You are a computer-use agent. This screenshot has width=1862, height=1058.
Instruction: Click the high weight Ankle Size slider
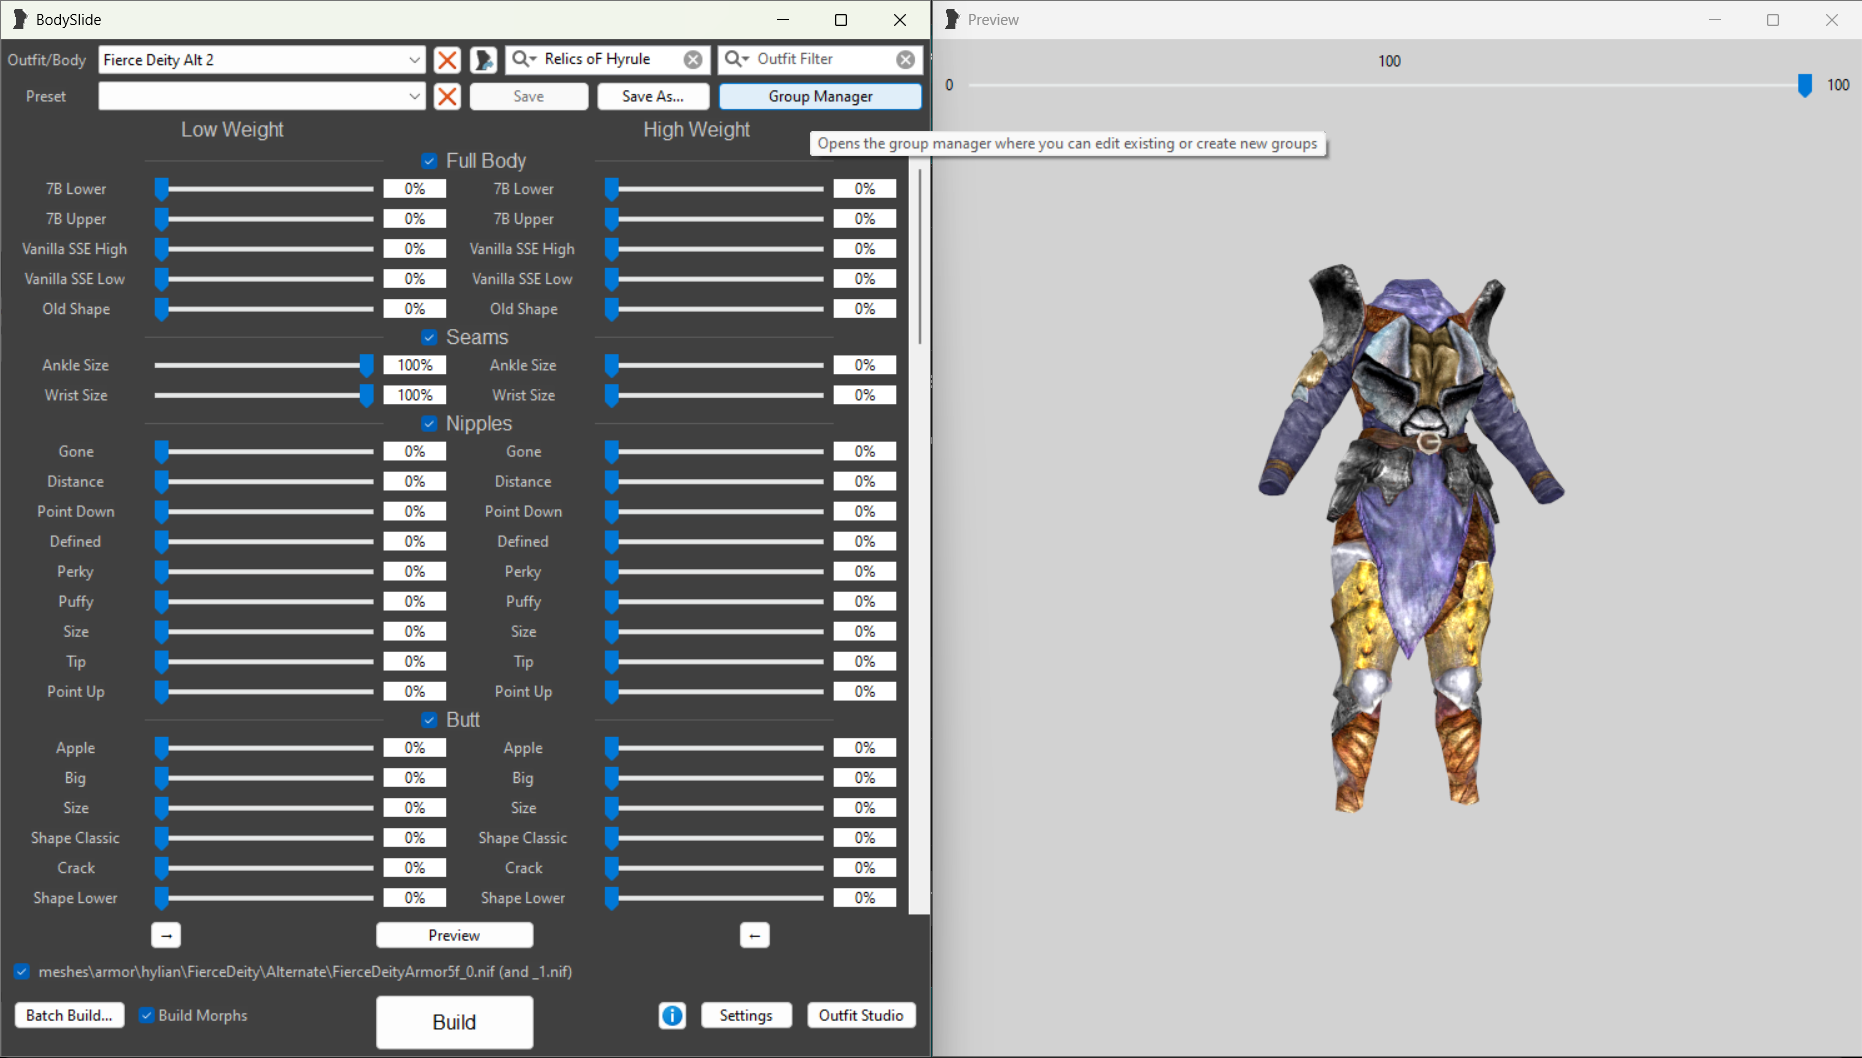pyautogui.click(x=714, y=365)
